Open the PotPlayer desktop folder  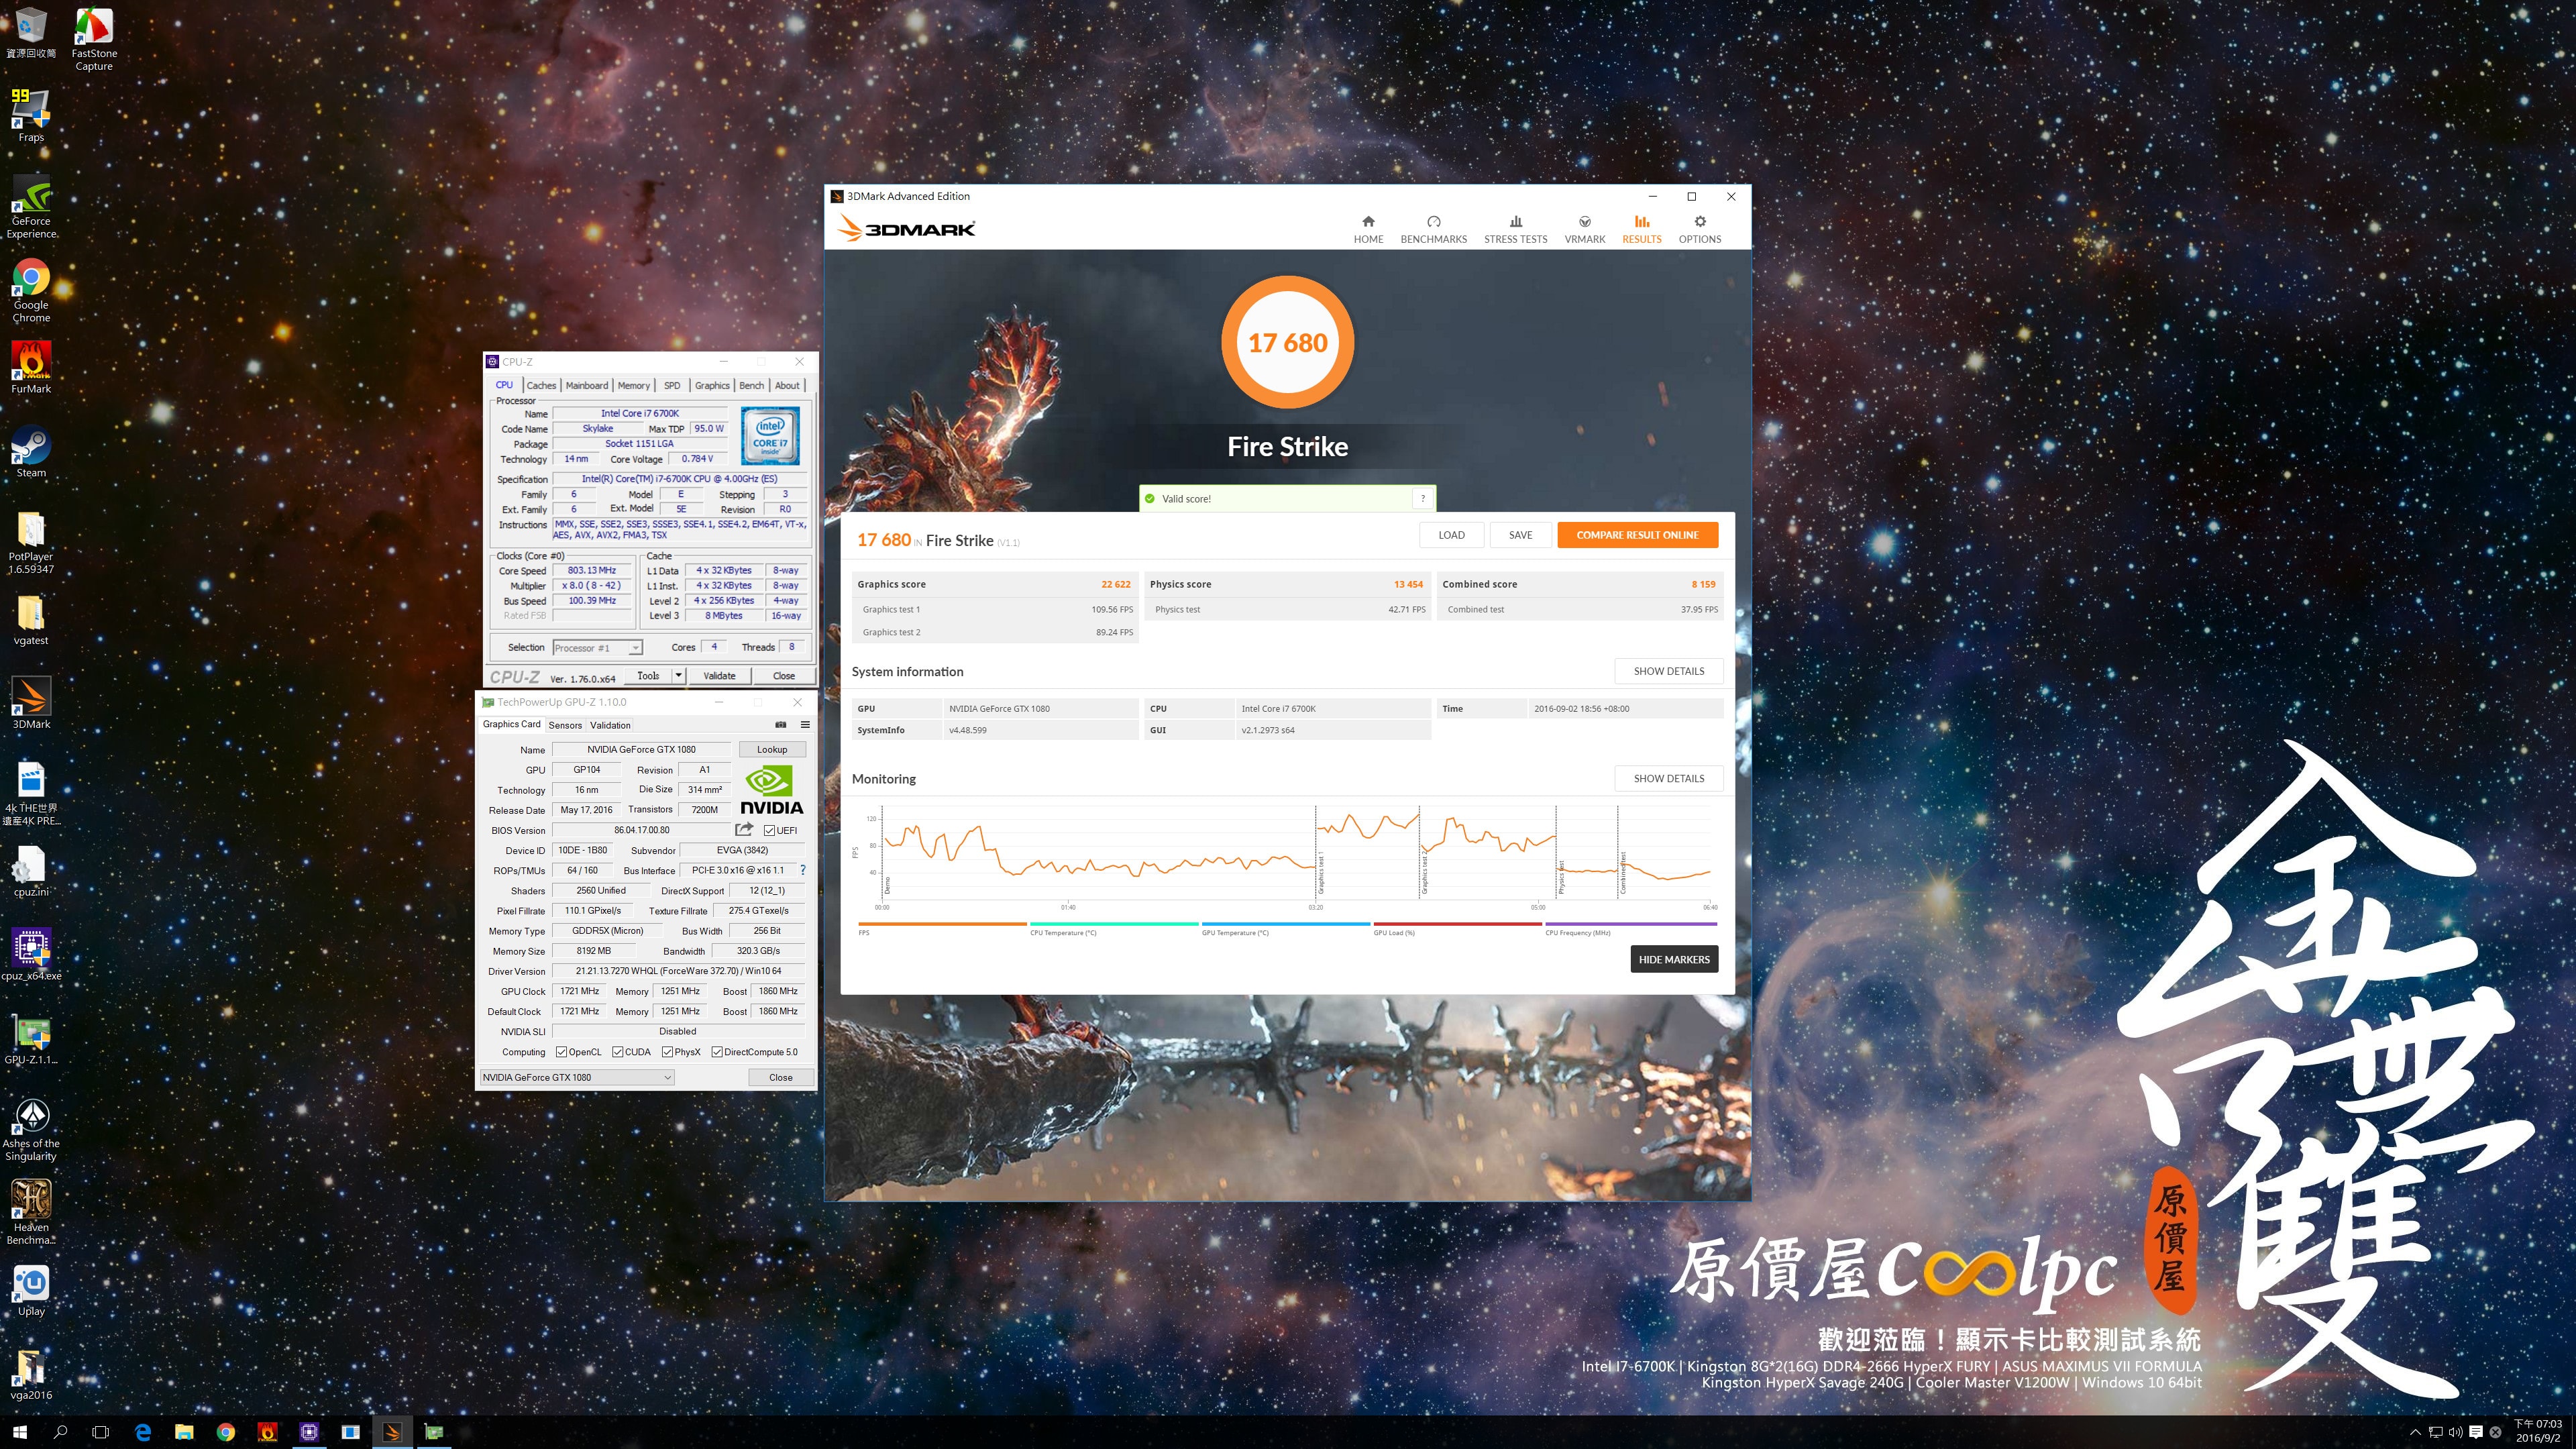pyautogui.click(x=31, y=542)
